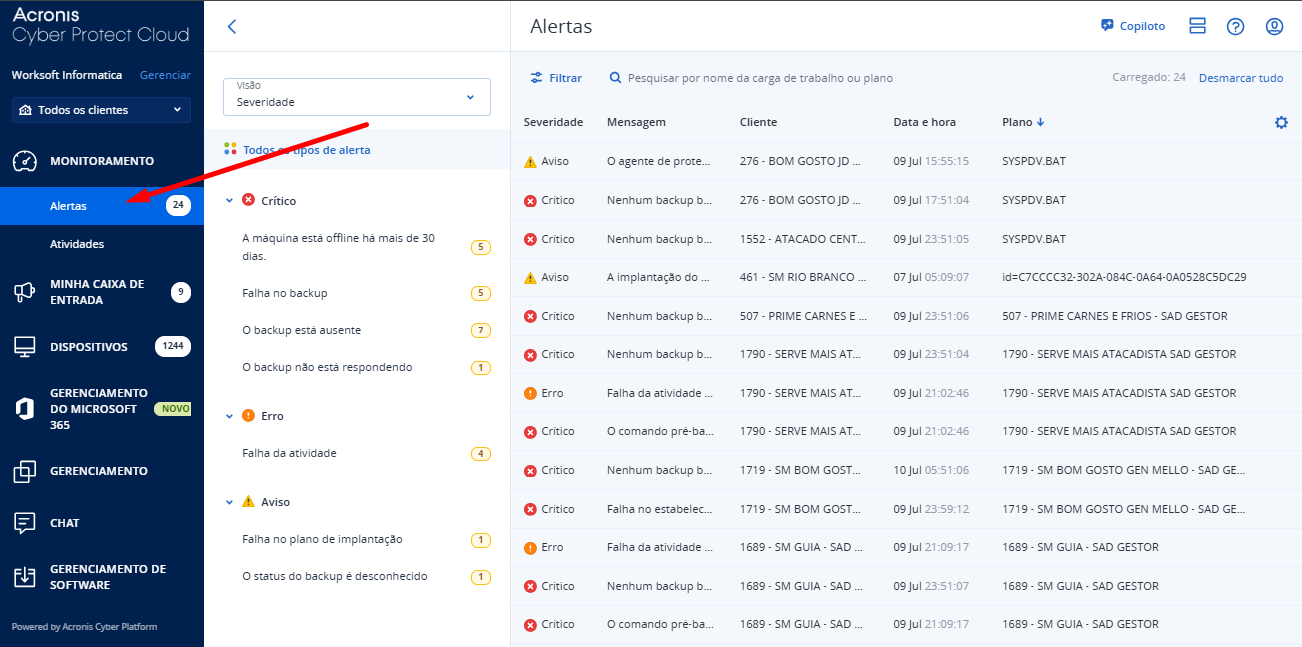This screenshot has width=1302, height=647.
Task: Click the back arrow in the filter panel
Action: (x=232, y=27)
